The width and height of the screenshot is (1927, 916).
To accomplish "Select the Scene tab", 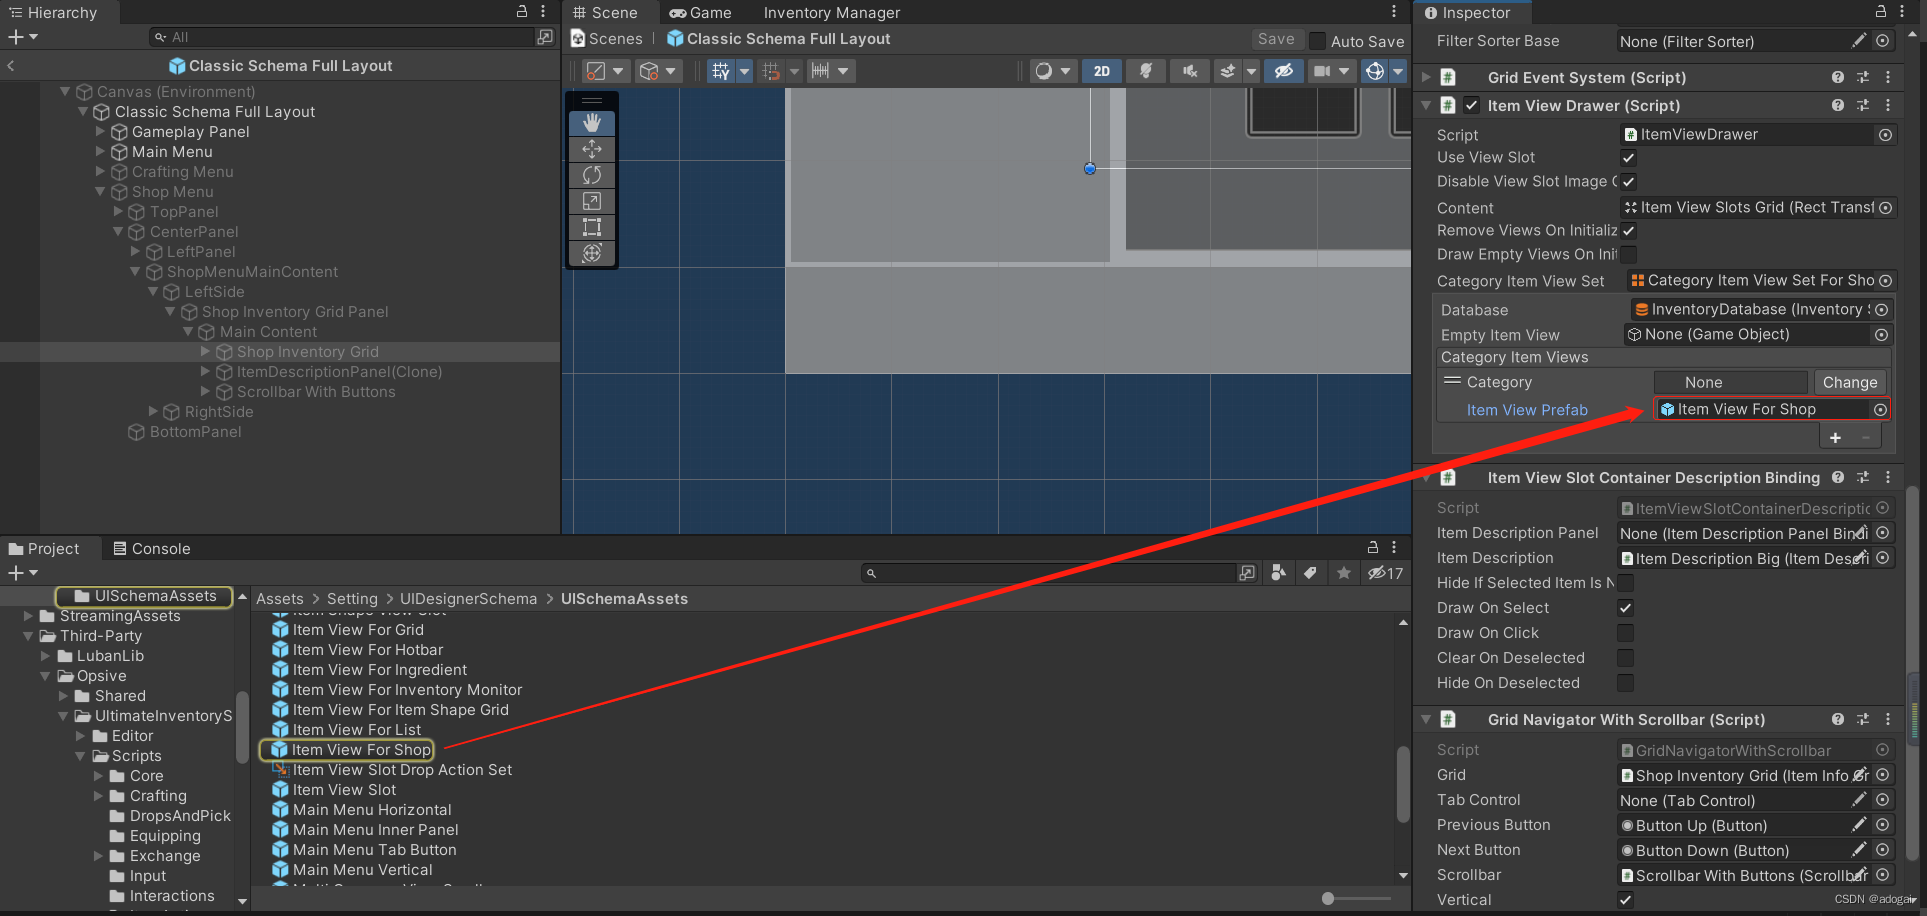I will (x=605, y=12).
